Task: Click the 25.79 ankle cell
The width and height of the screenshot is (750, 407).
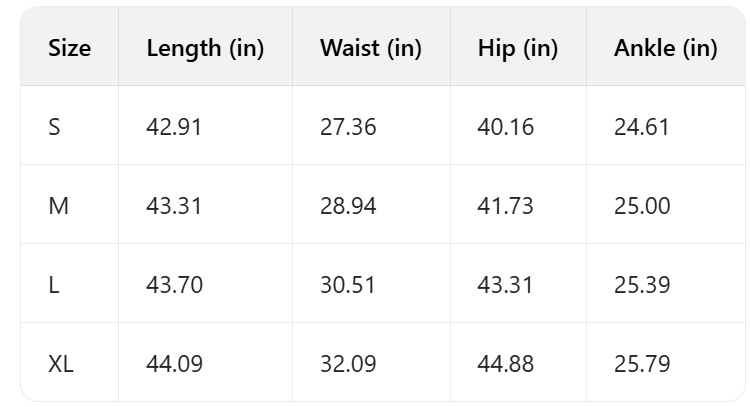Action: point(642,364)
